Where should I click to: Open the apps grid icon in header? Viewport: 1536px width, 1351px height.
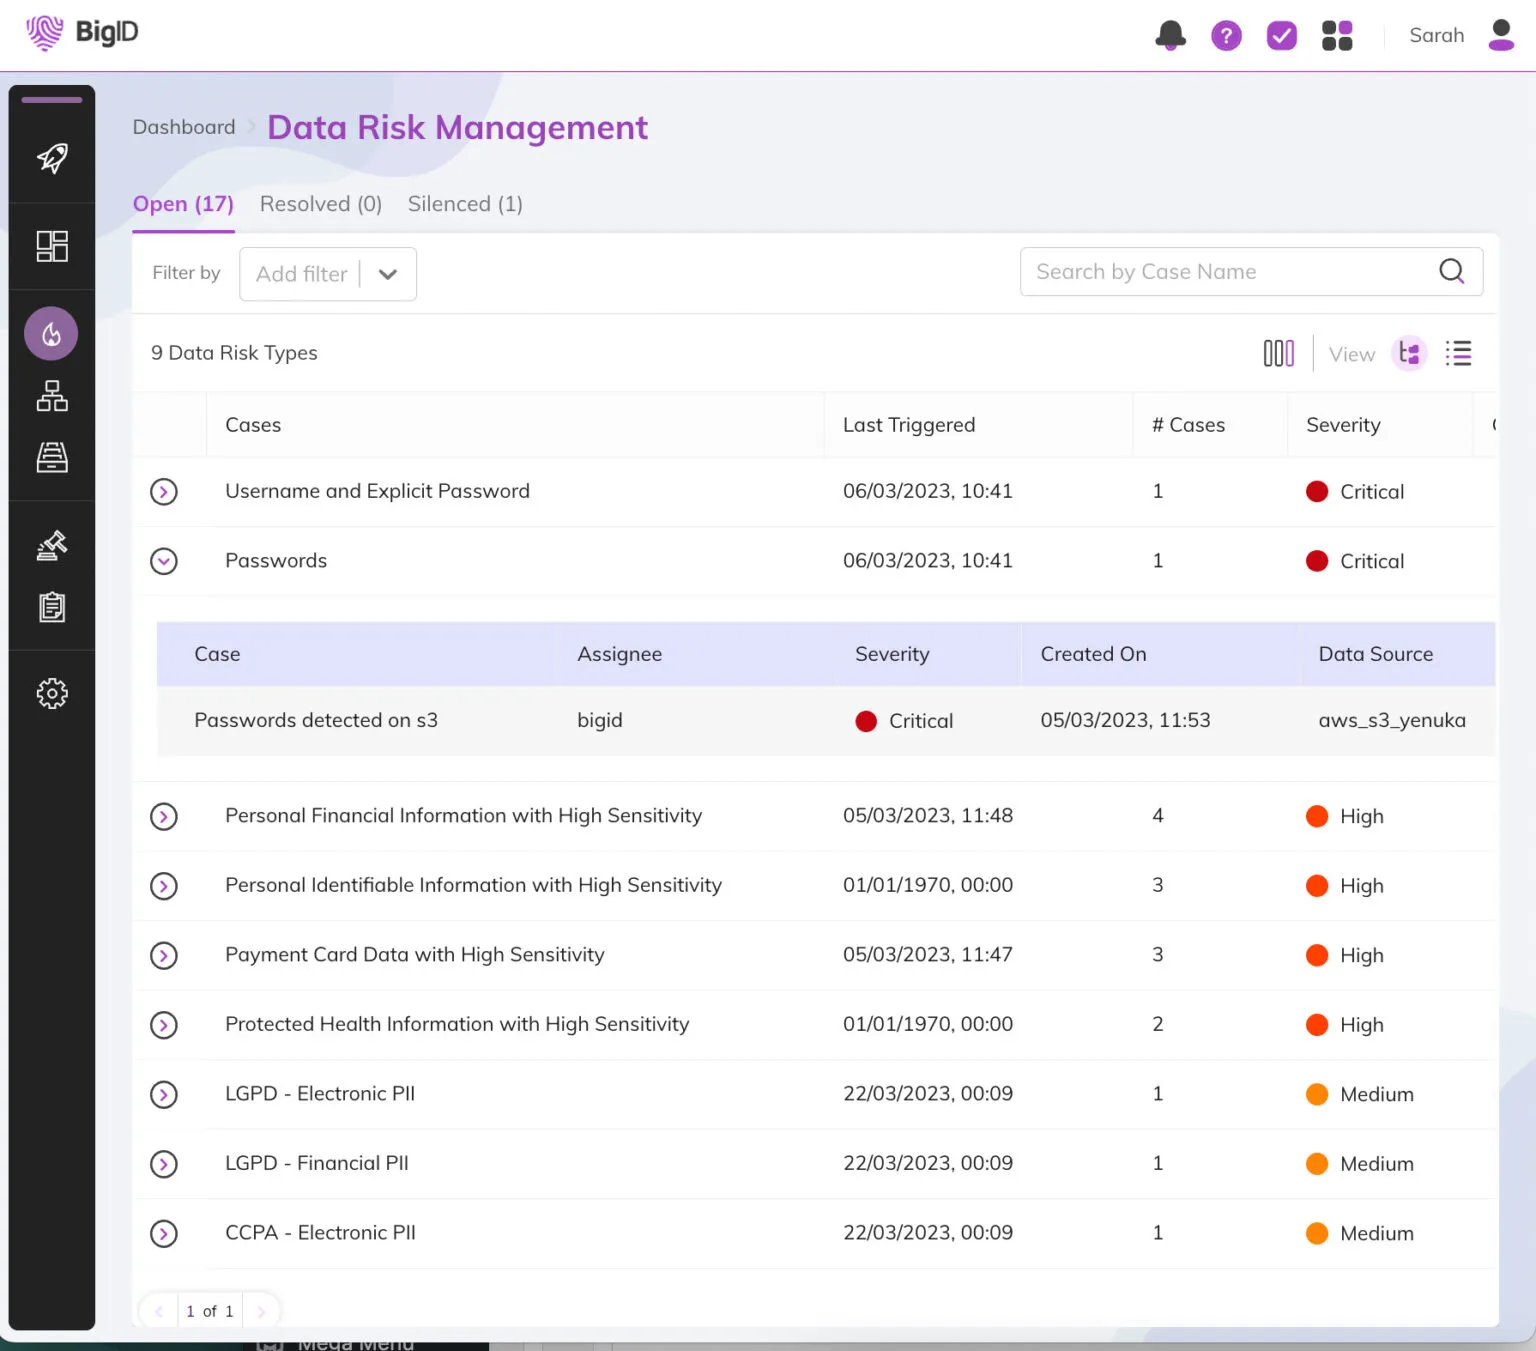point(1337,36)
